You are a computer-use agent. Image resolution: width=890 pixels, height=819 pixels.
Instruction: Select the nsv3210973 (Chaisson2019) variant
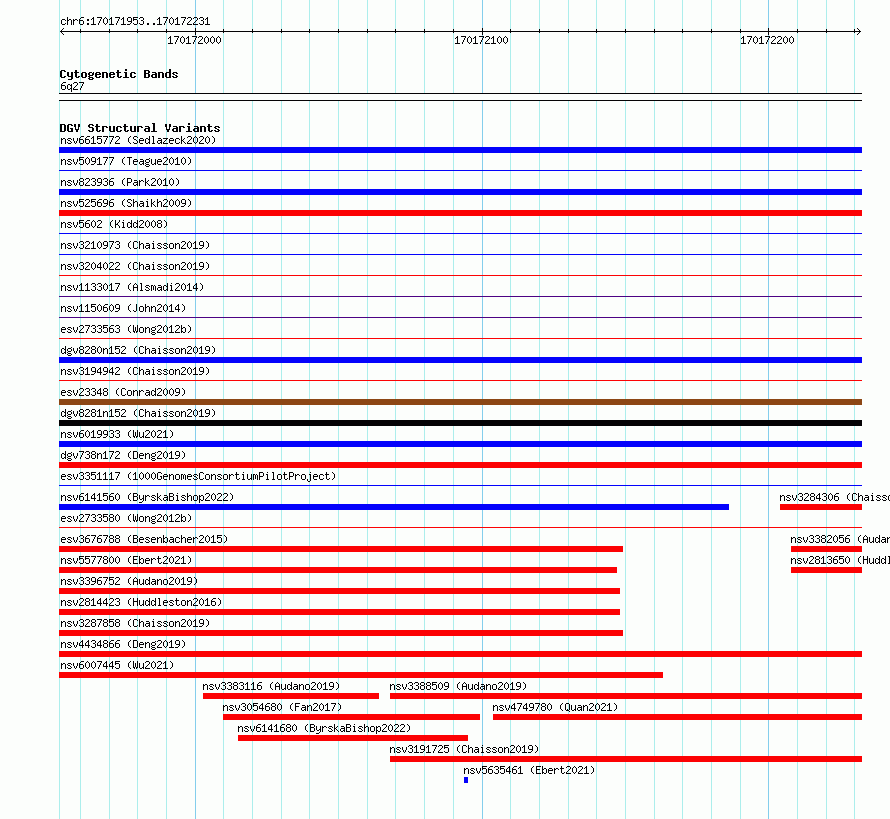coord(135,245)
